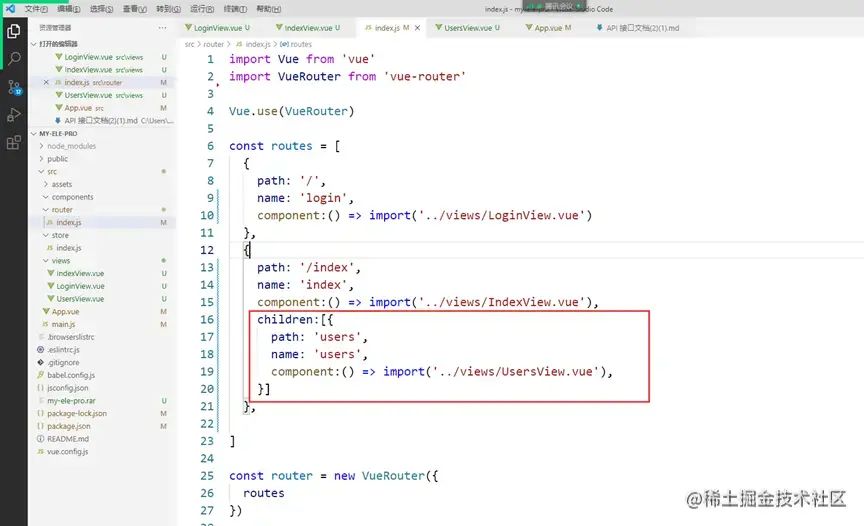Switch to the UsersView.vue tab
864x526 pixels.
pyautogui.click(x=468, y=28)
